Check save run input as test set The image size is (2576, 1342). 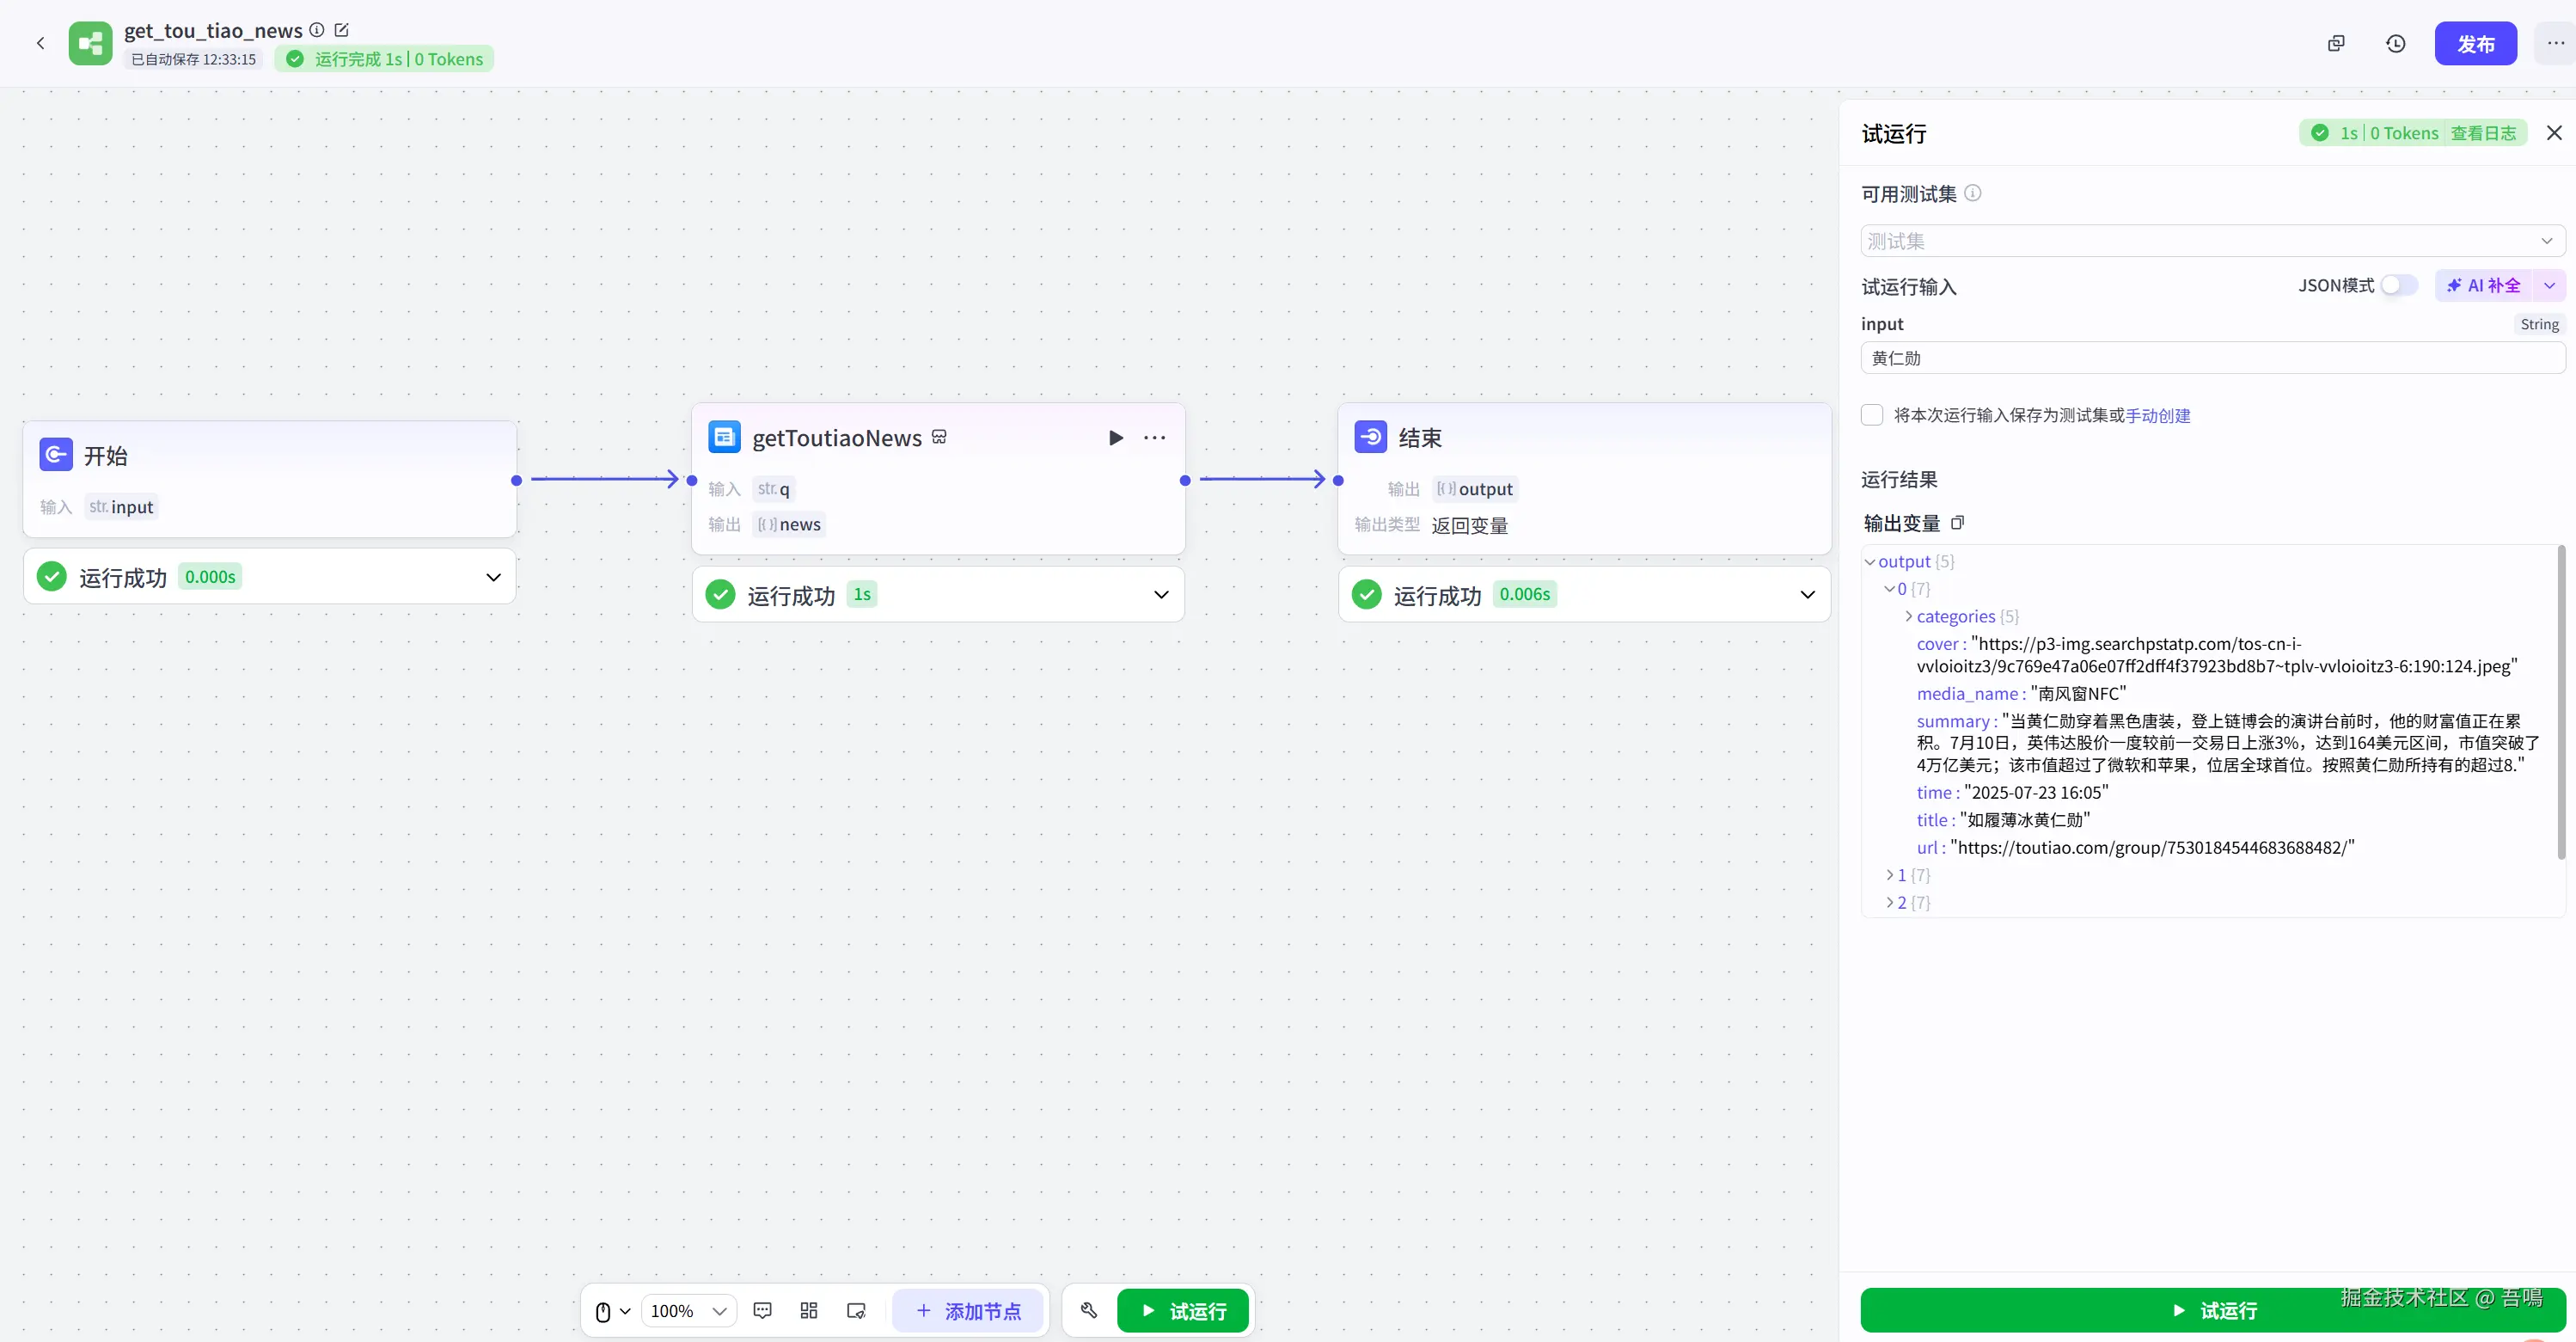coord(1872,415)
